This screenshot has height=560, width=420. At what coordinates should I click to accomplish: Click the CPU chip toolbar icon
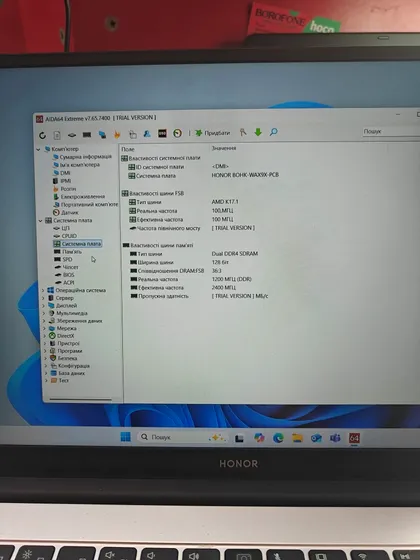(72, 135)
